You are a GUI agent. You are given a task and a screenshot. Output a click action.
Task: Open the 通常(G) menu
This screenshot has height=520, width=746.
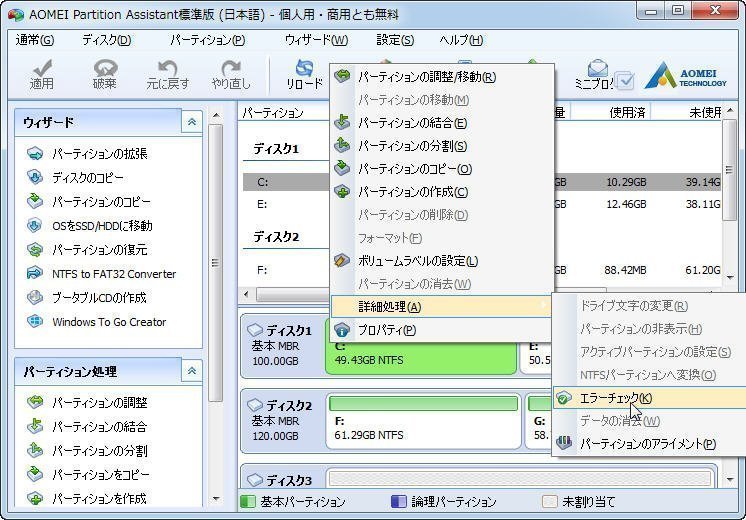coord(35,40)
